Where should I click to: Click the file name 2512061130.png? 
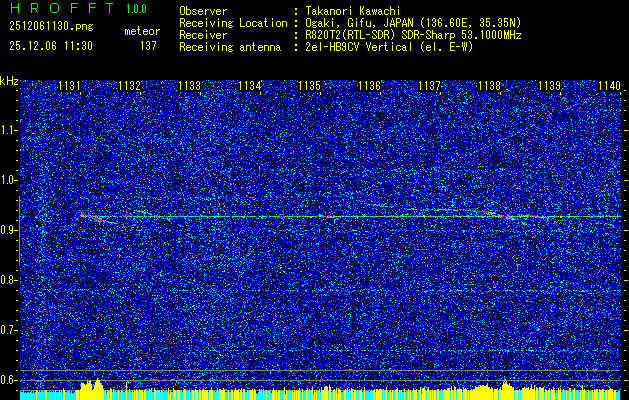(x=51, y=27)
